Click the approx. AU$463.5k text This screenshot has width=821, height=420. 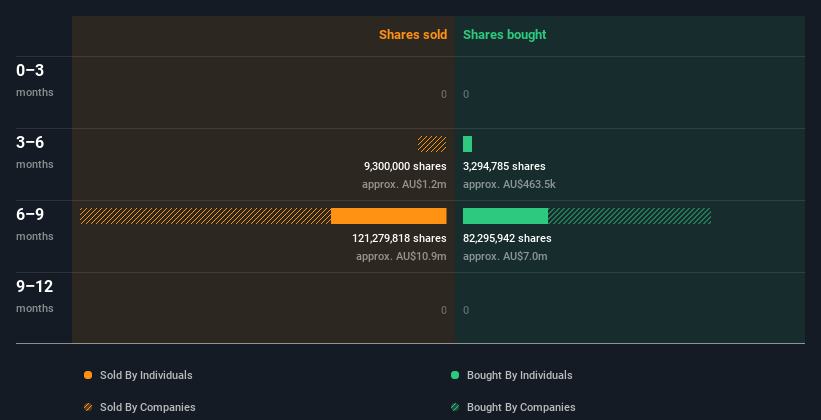[509, 184]
